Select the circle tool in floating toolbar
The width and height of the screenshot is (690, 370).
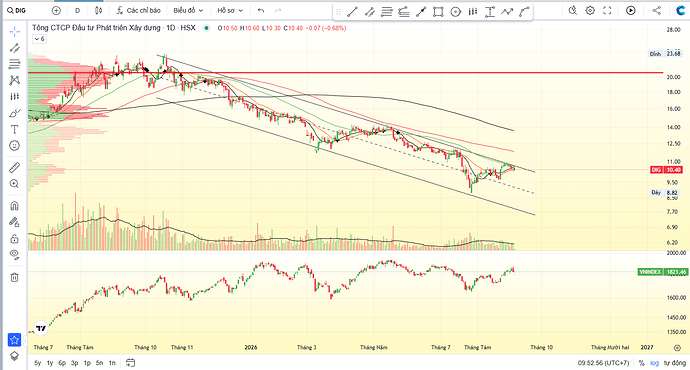(455, 12)
